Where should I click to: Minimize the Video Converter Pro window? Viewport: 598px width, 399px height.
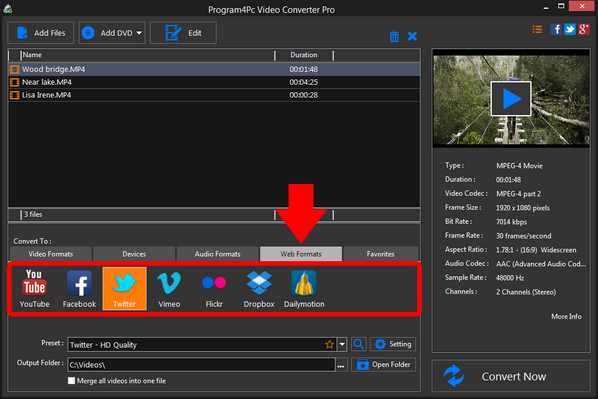click(x=546, y=7)
